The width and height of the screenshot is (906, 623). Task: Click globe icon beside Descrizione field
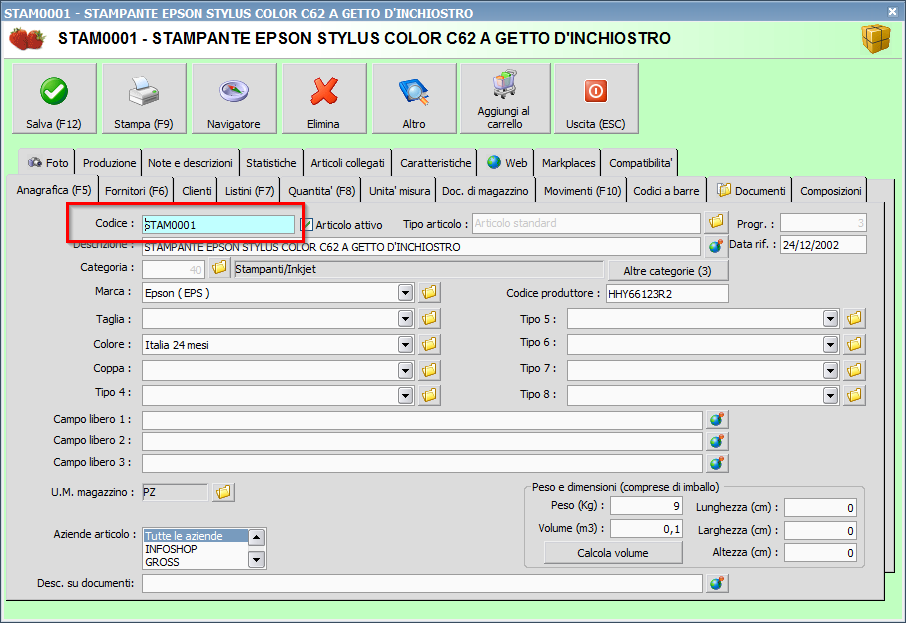pyautogui.click(x=716, y=246)
